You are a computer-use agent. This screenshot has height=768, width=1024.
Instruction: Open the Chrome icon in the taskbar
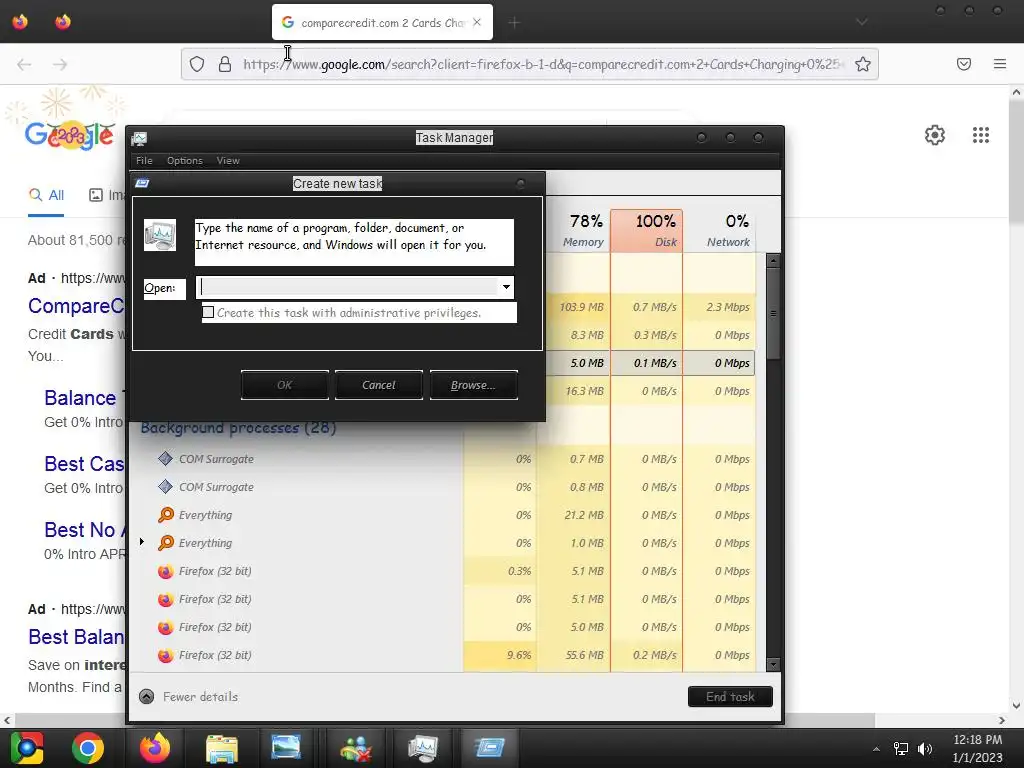[x=88, y=748]
